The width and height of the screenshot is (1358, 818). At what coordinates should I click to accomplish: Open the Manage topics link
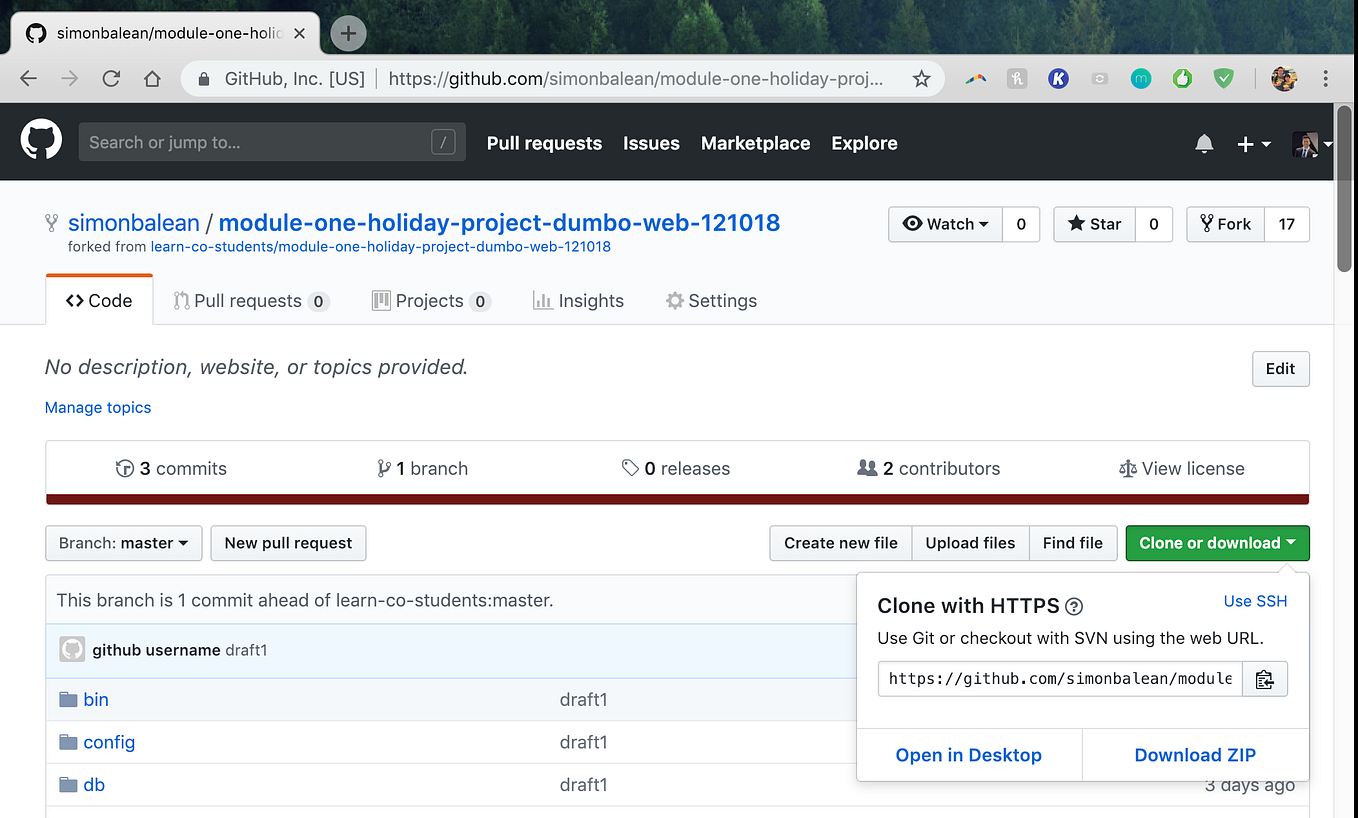(x=97, y=407)
